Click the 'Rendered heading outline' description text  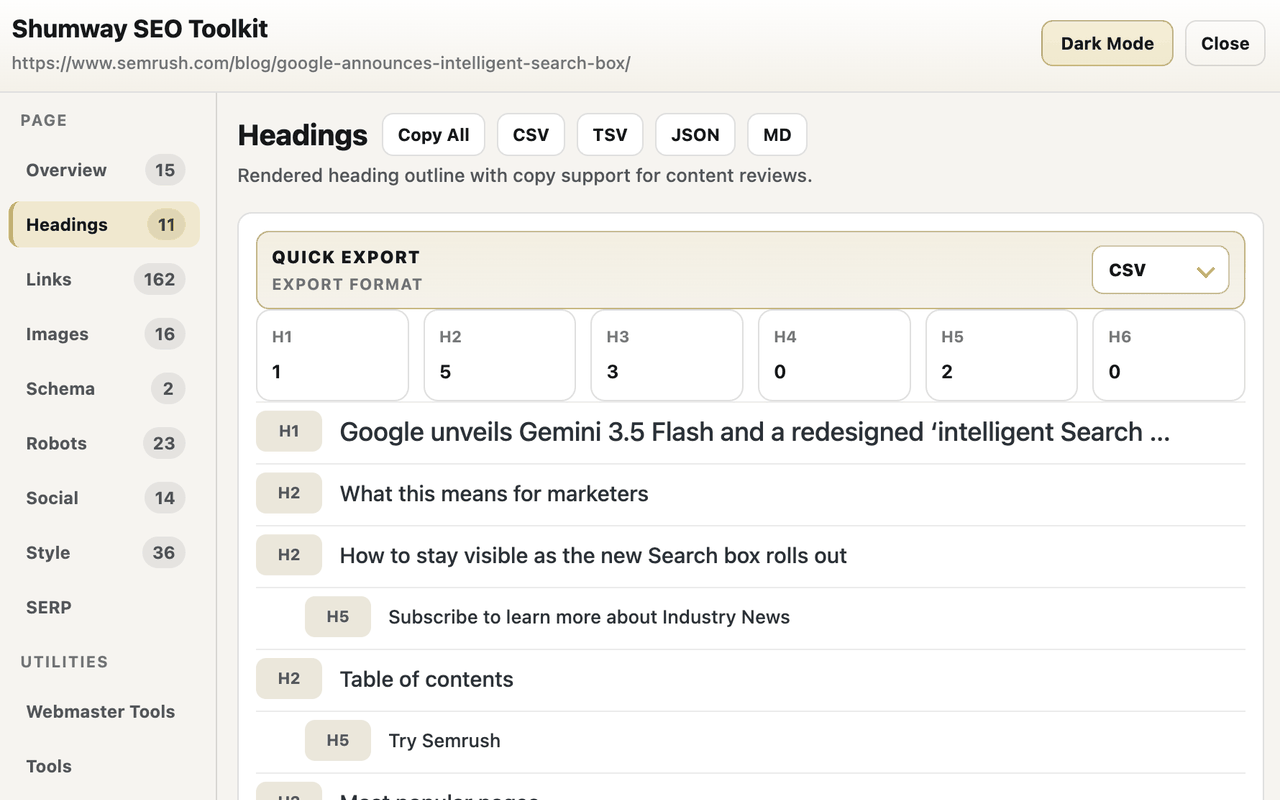point(525,176)
